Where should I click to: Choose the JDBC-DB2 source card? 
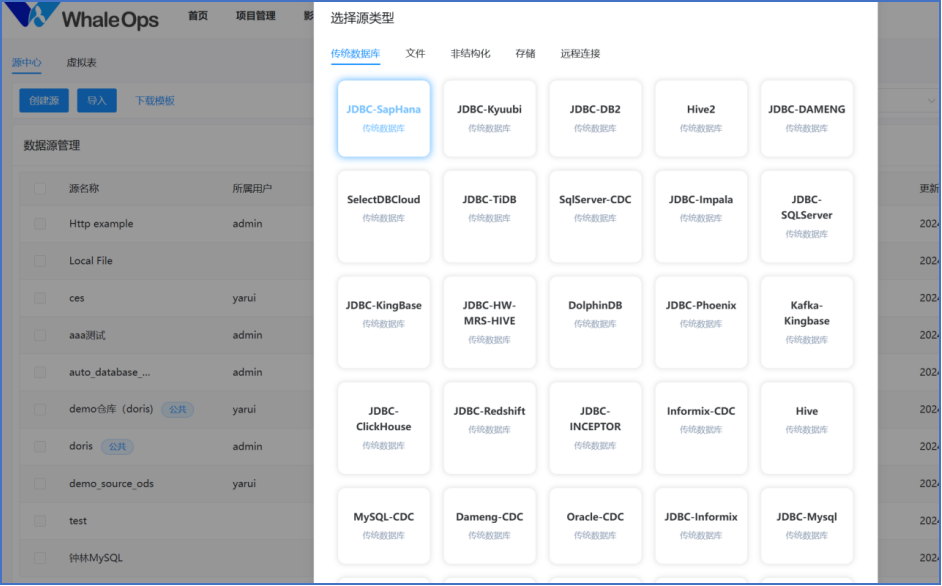595,118
